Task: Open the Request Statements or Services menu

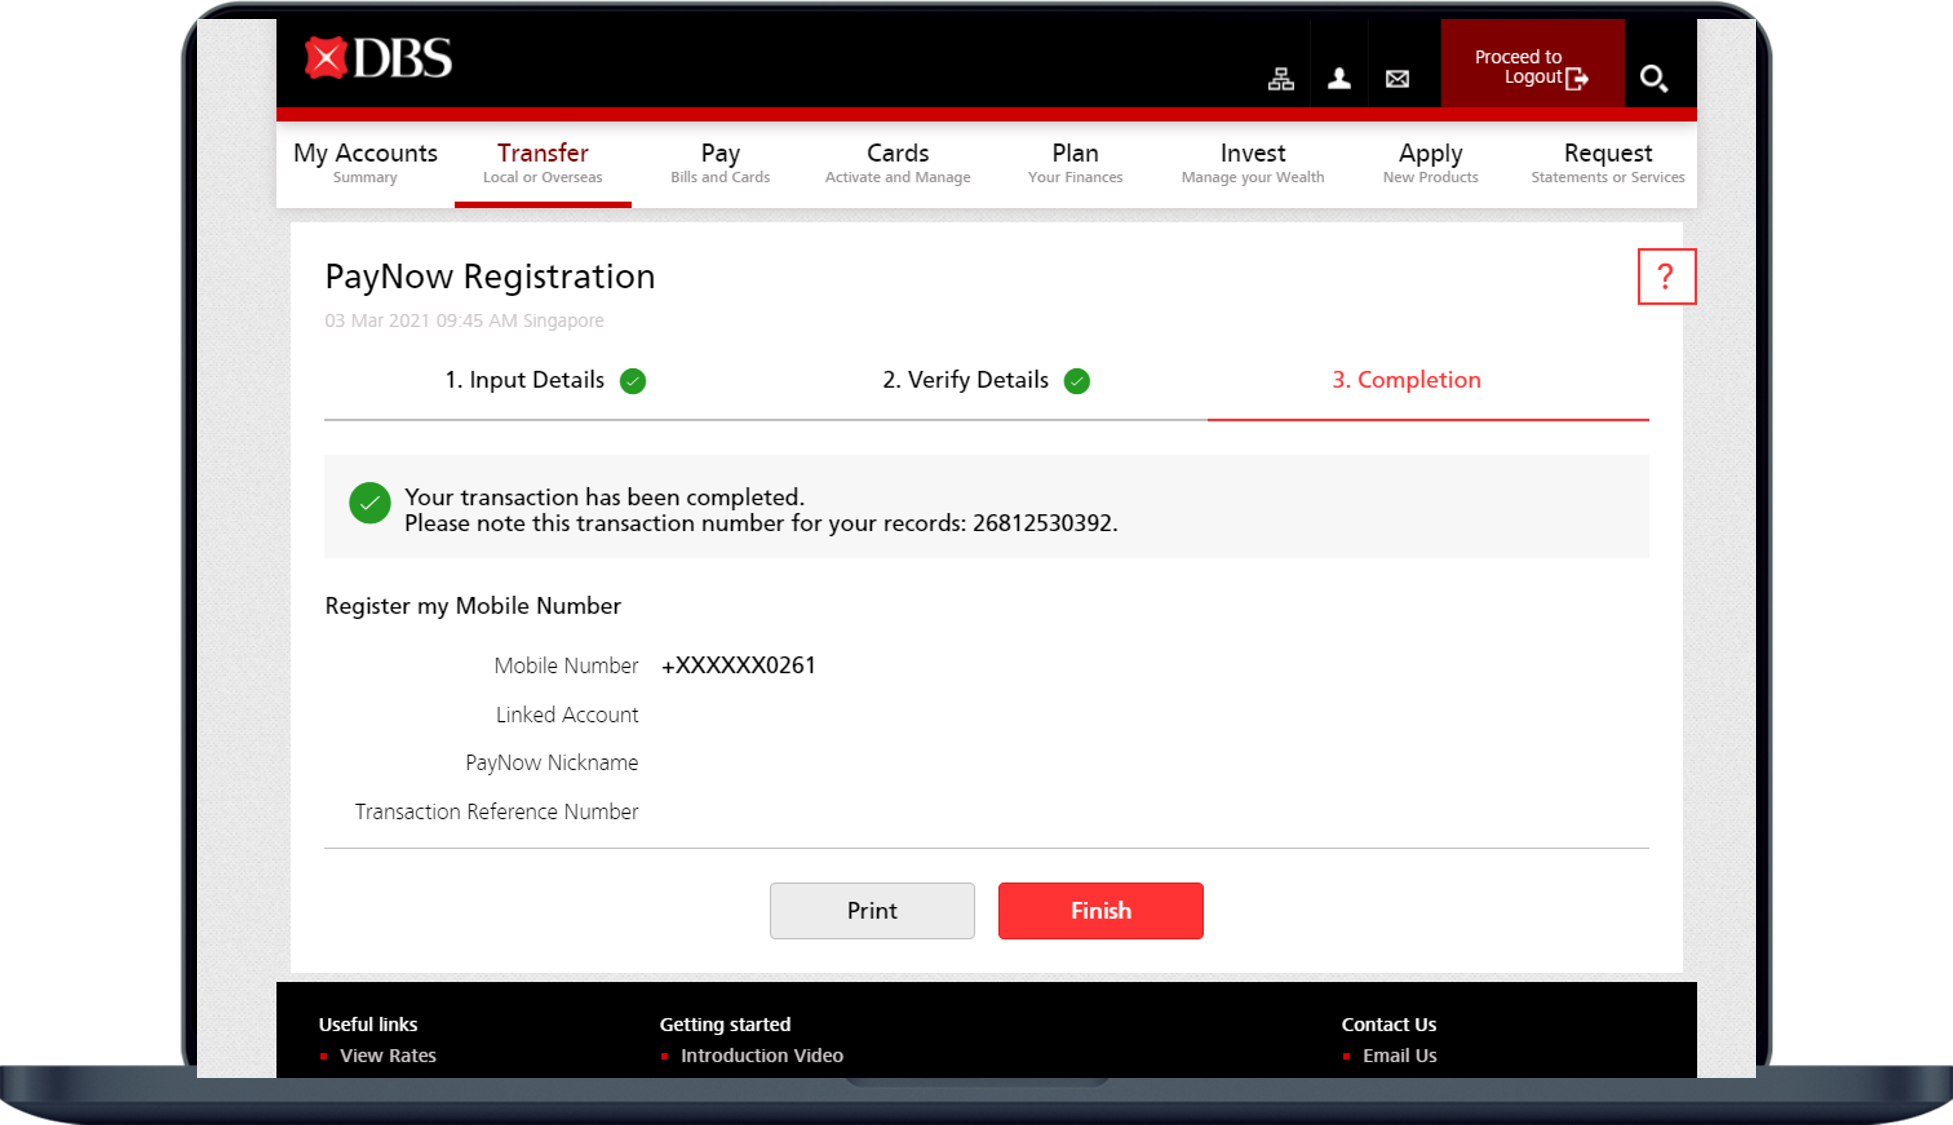Action: (x=1607, y=163)
